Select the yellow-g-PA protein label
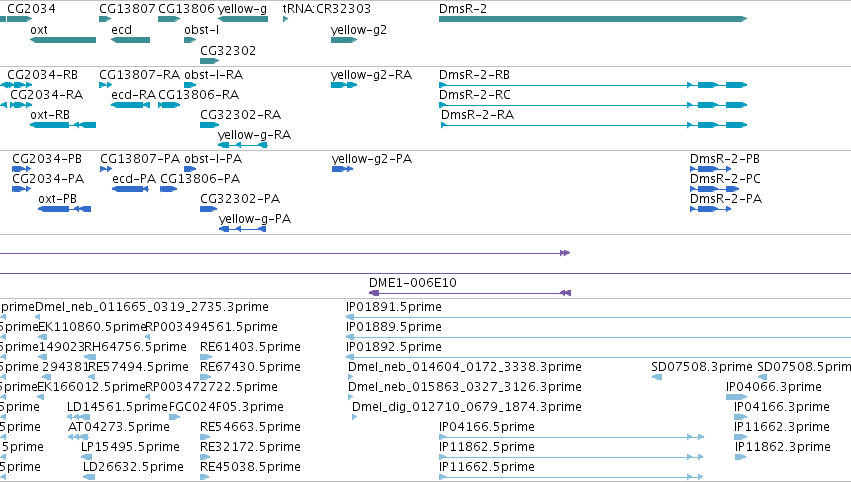The width and height of the screenshot is (851, 482). pyautogui.click(x=255, y=219)
